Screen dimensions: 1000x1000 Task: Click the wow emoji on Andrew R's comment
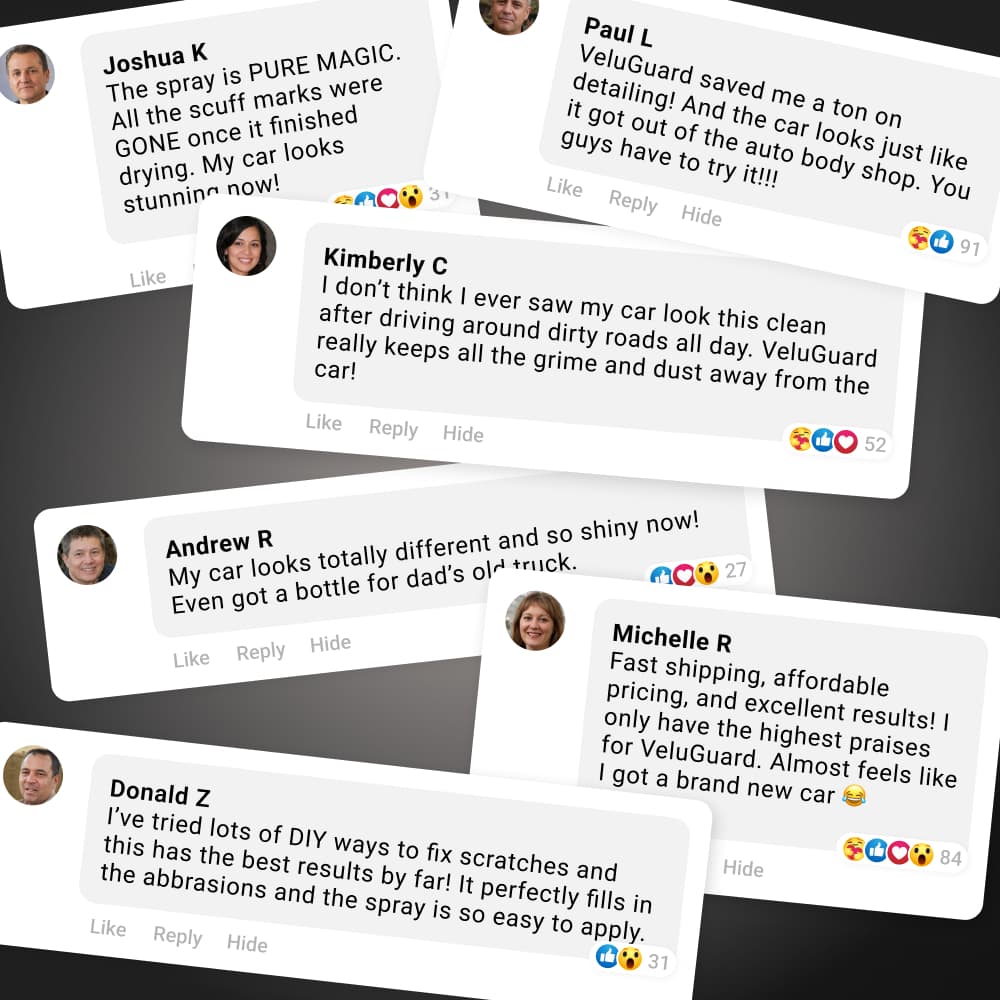[x=707, y=572]
